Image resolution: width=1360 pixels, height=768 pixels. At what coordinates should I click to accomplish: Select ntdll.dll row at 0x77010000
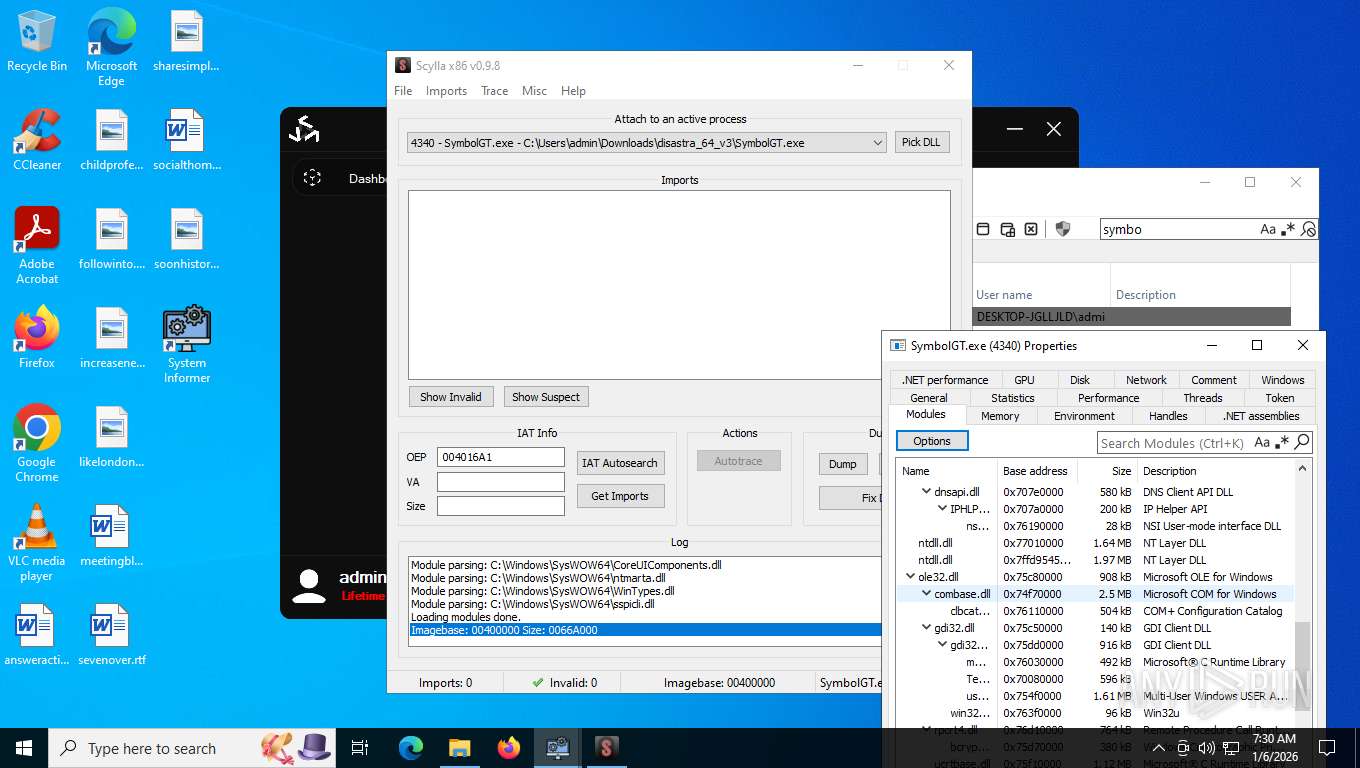click(1095, 543)
